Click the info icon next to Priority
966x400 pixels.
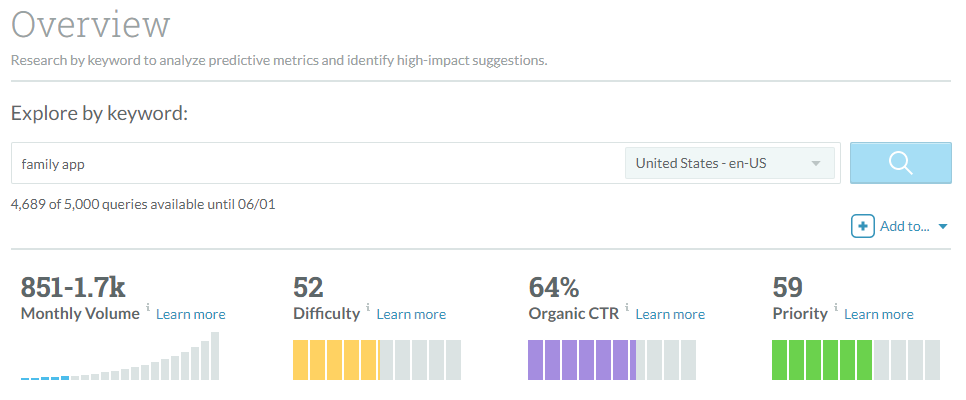coord(836,308)
